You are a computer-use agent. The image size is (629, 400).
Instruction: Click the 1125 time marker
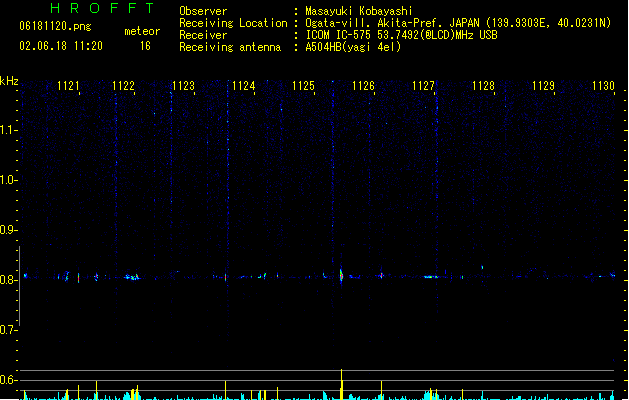(x=303, y=86)
